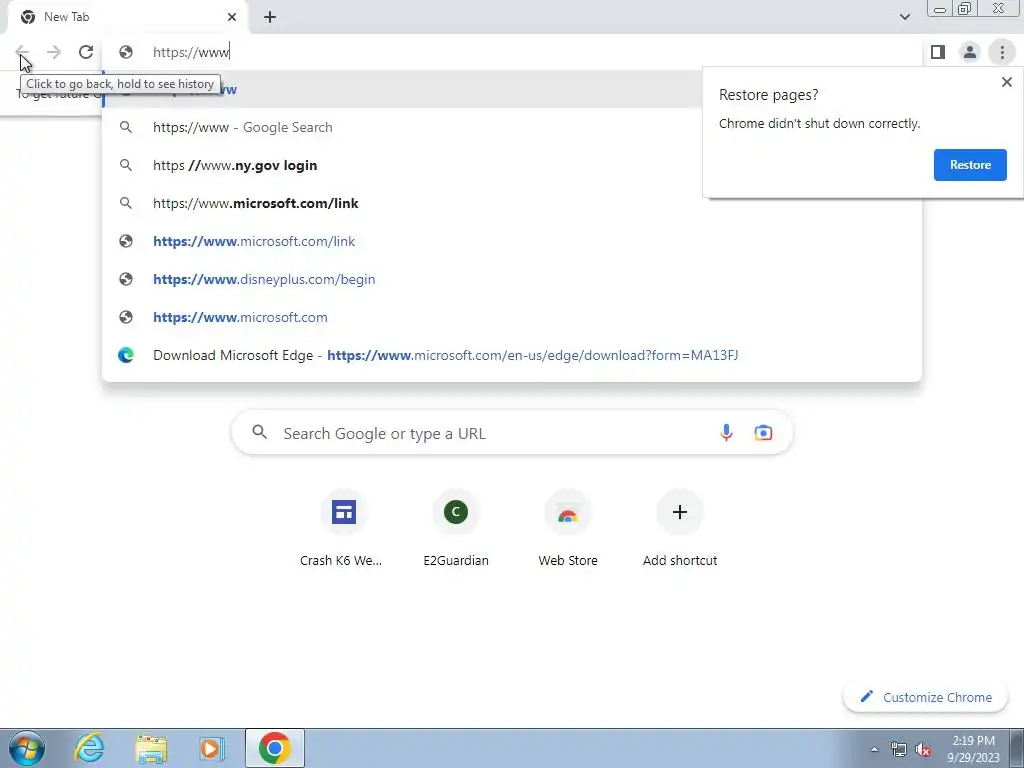
Task: Launch Internet Explorer from taskbar
Action: tap(89, 748)
